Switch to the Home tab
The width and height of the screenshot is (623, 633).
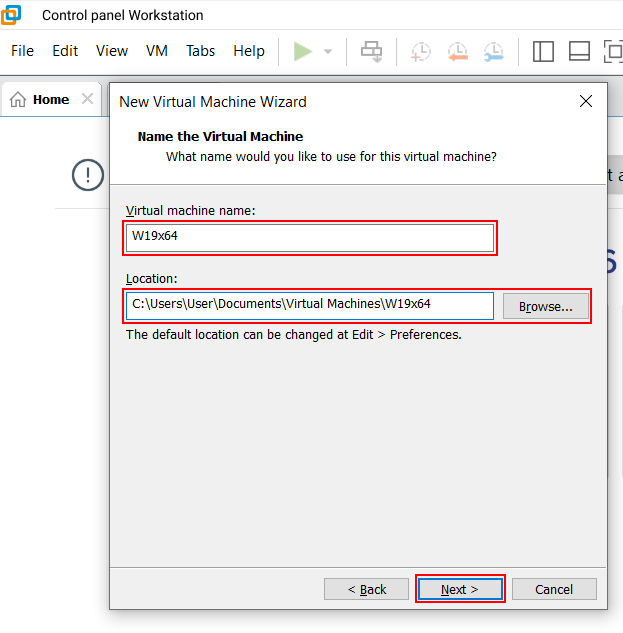[42, 100]
